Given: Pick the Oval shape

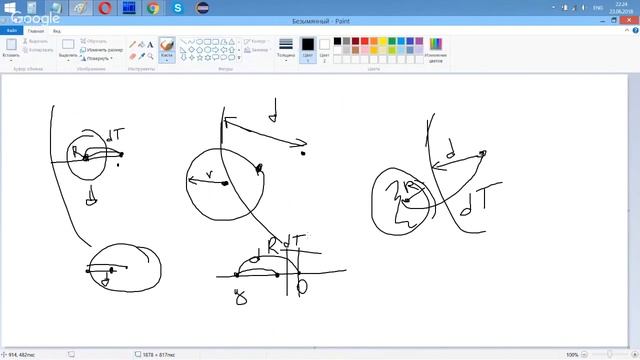Looking at the screenshot, I should click(x=200, y=42).
